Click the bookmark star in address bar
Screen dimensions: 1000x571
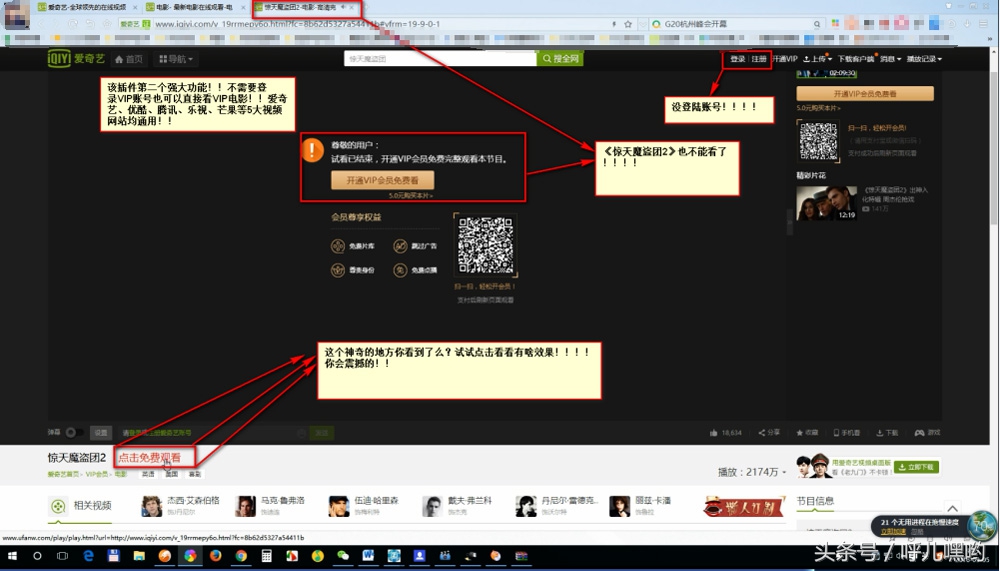pos(628,24)
